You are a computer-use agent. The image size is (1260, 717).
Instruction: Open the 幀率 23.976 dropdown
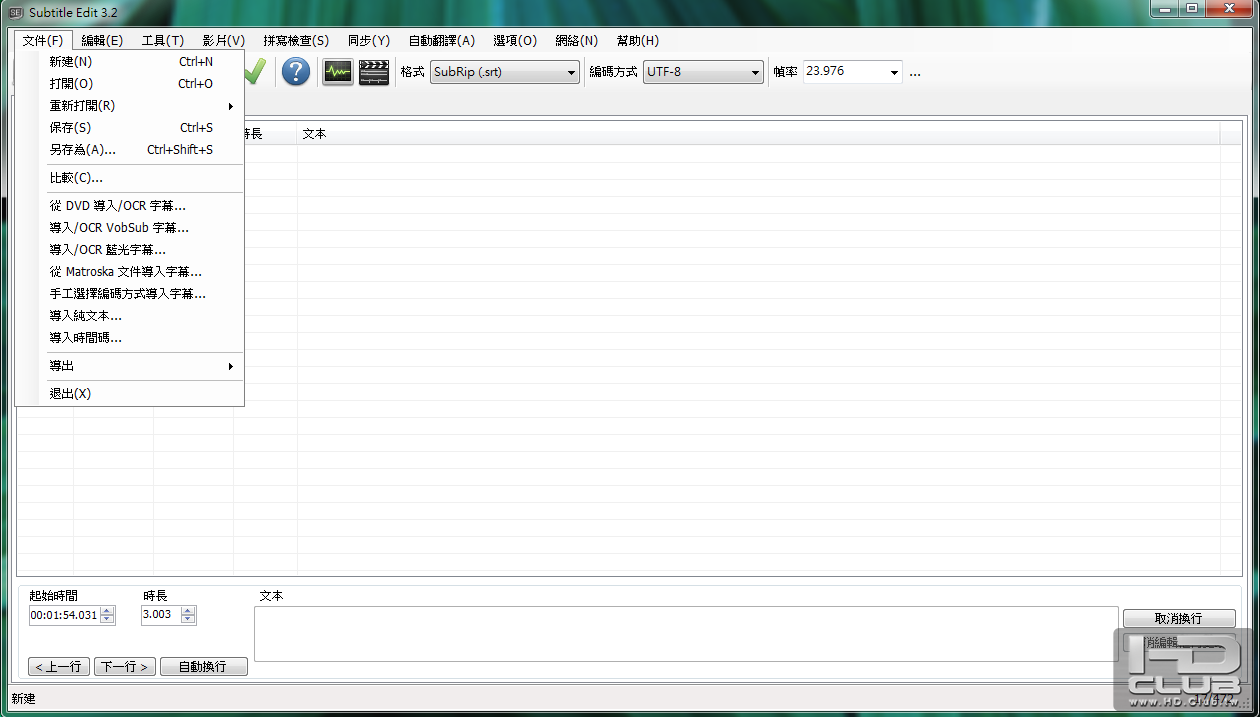852,72
